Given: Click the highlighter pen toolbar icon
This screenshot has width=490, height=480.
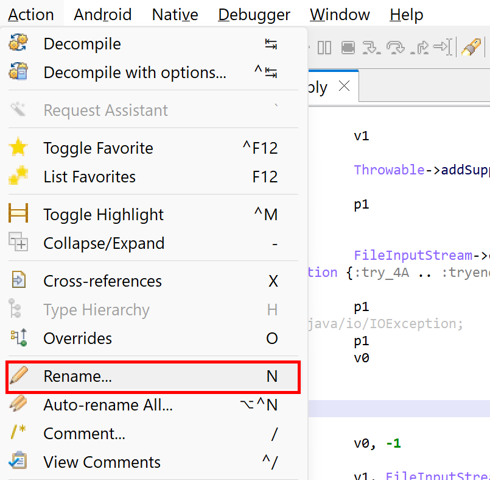Looking at the screenshot, I should pyautogui.click(x=471, y=47).
